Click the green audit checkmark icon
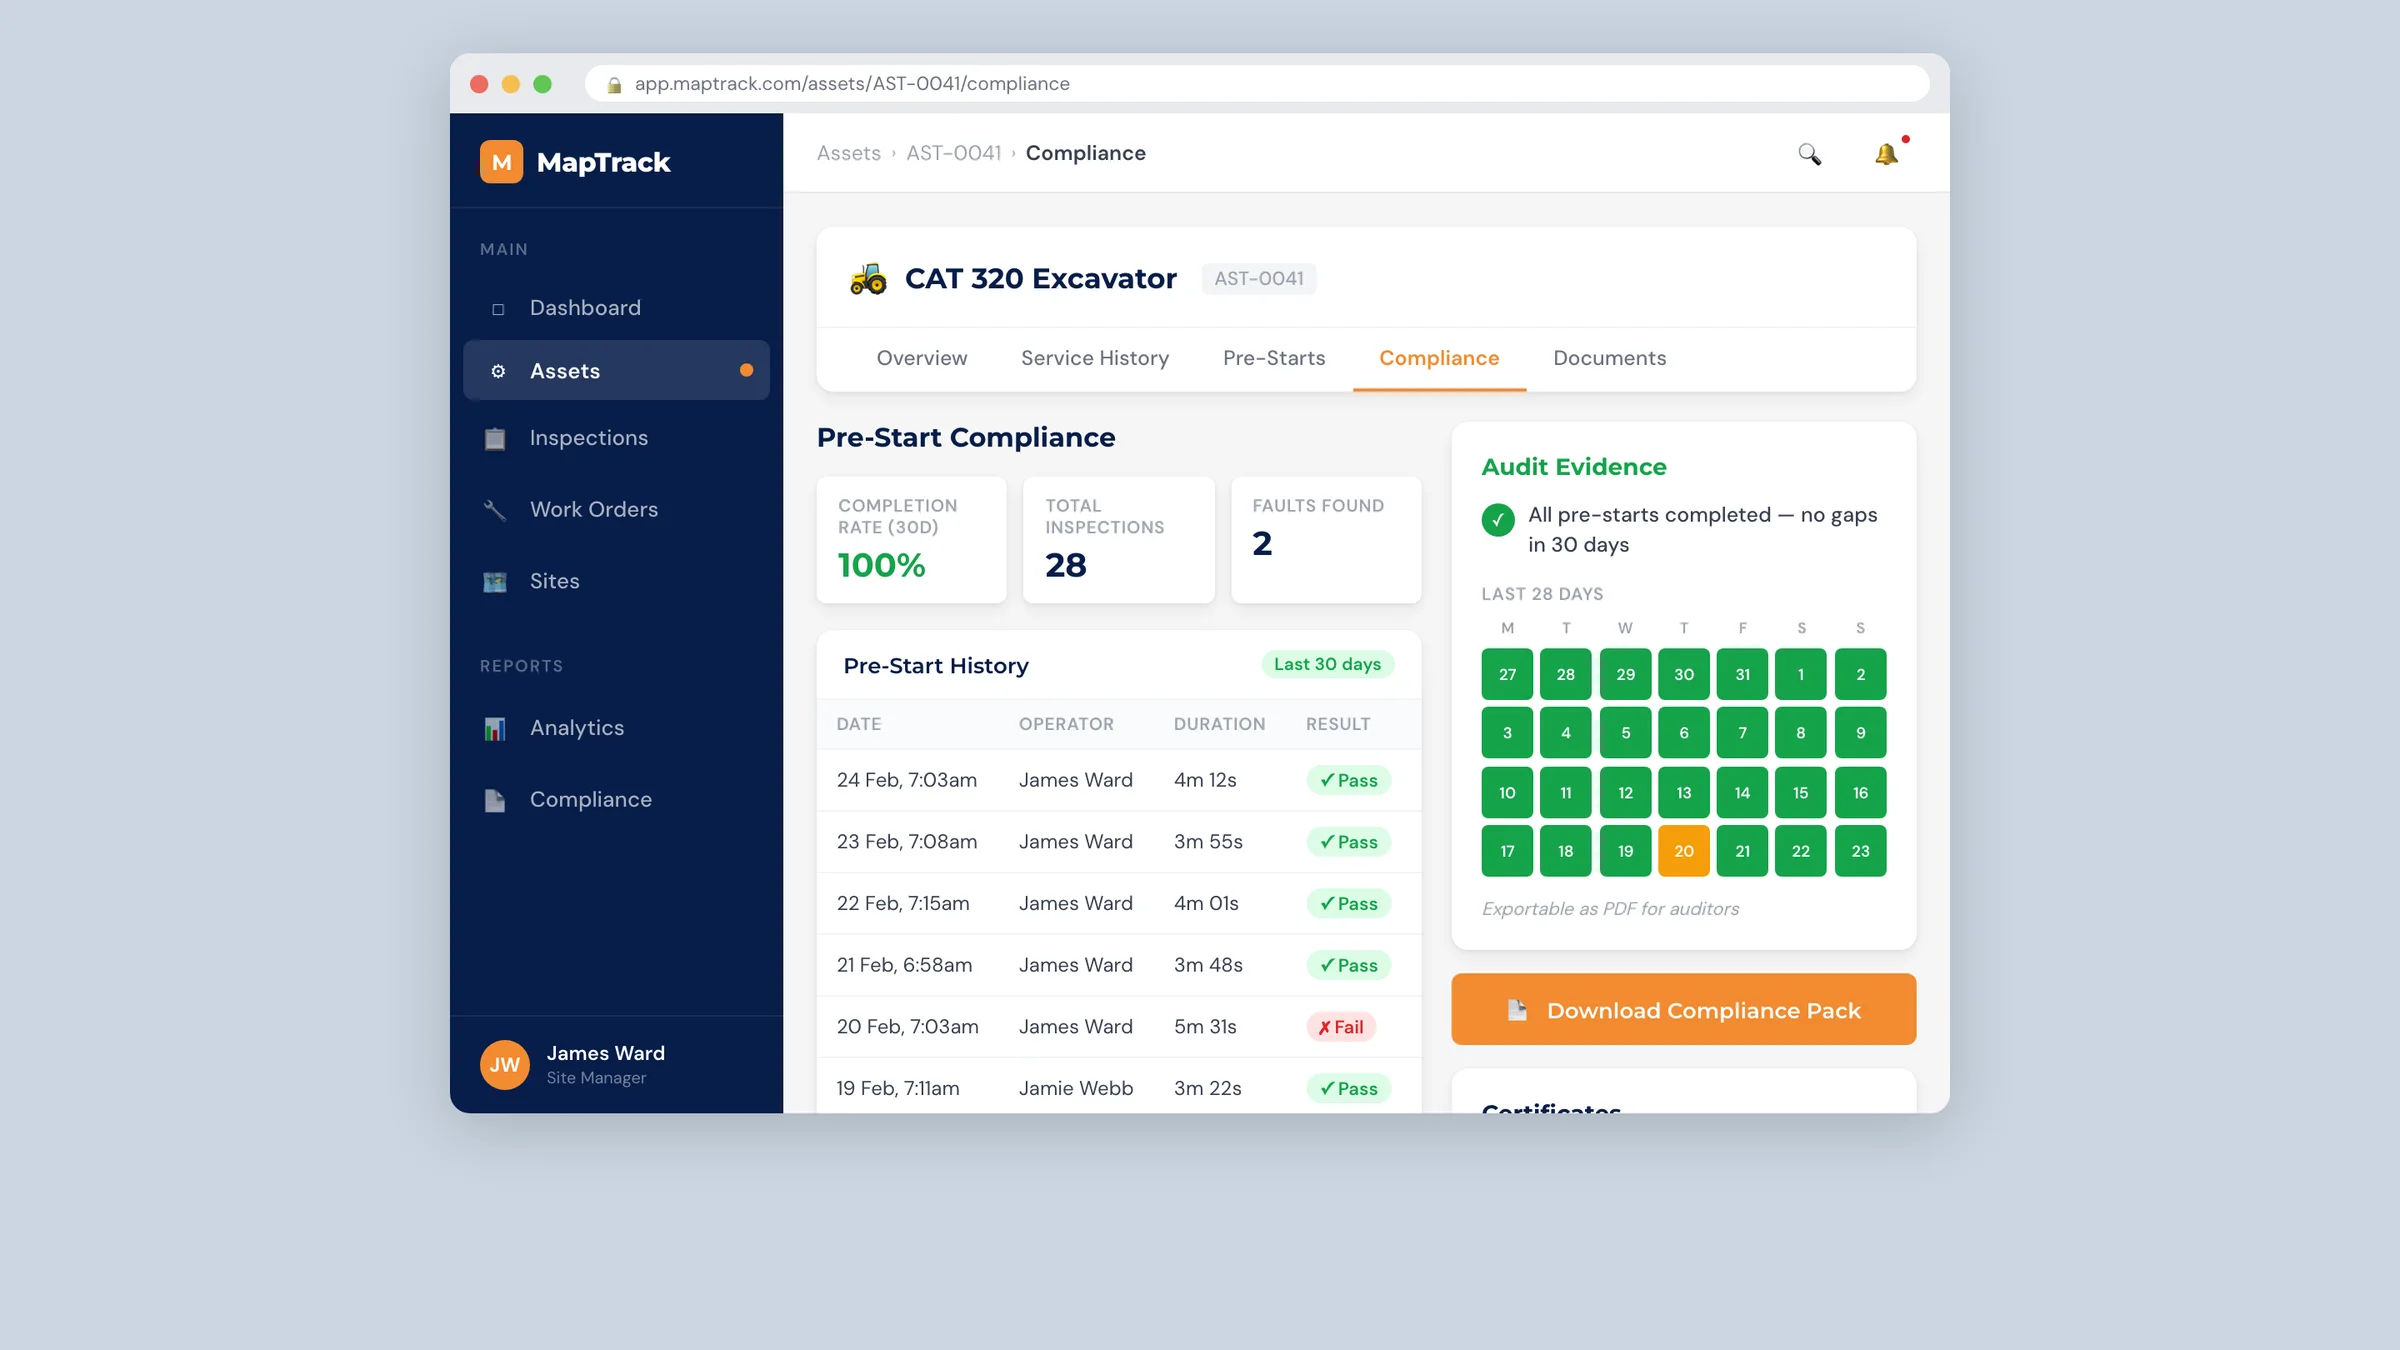Viewport: 2400px width, 1350px height. pos(1498,519)
